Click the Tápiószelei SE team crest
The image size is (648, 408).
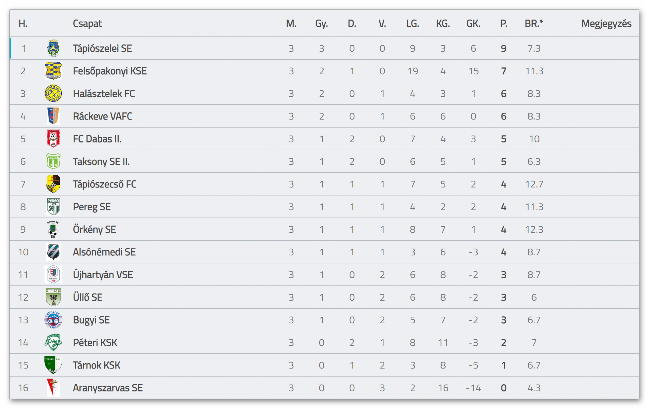(53, 48)
